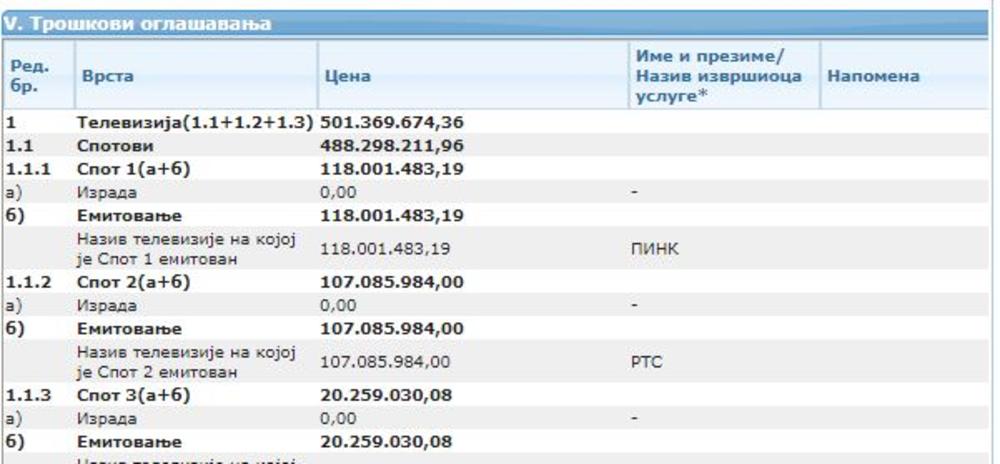Select the "Спот 3(а+б)" row label
1000x464 pixels.
[x=134, y=395]
